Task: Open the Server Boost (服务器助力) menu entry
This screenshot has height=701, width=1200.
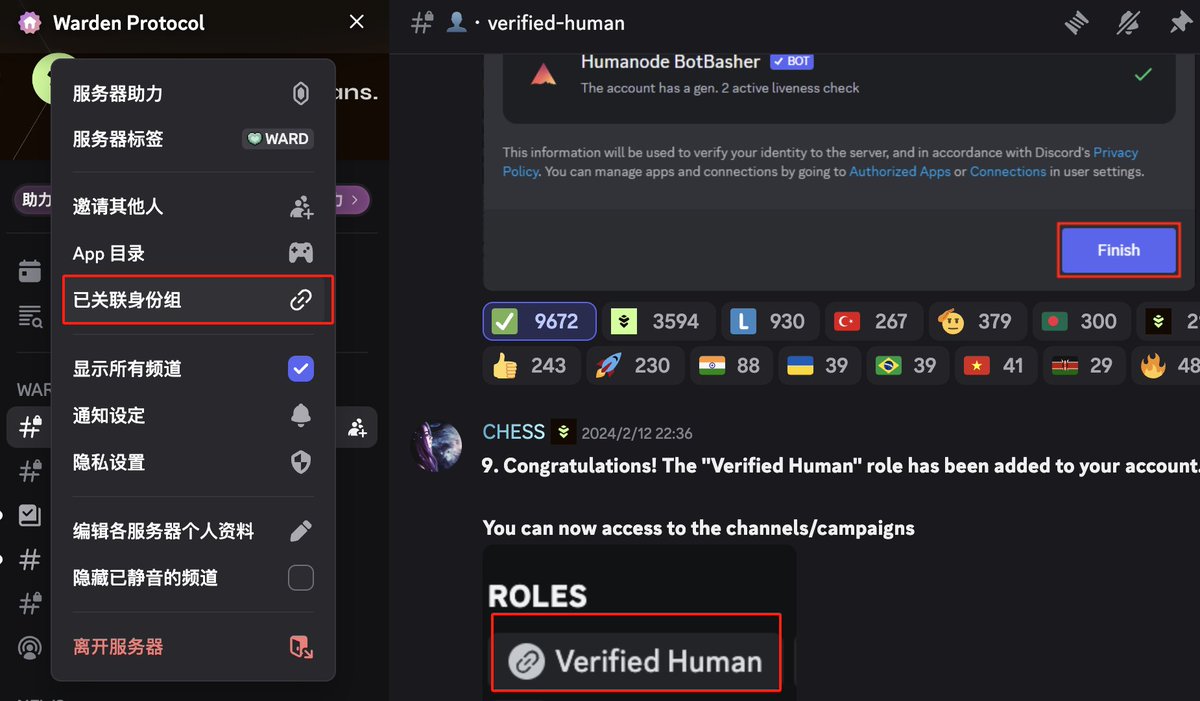Action: coord(193,94)
